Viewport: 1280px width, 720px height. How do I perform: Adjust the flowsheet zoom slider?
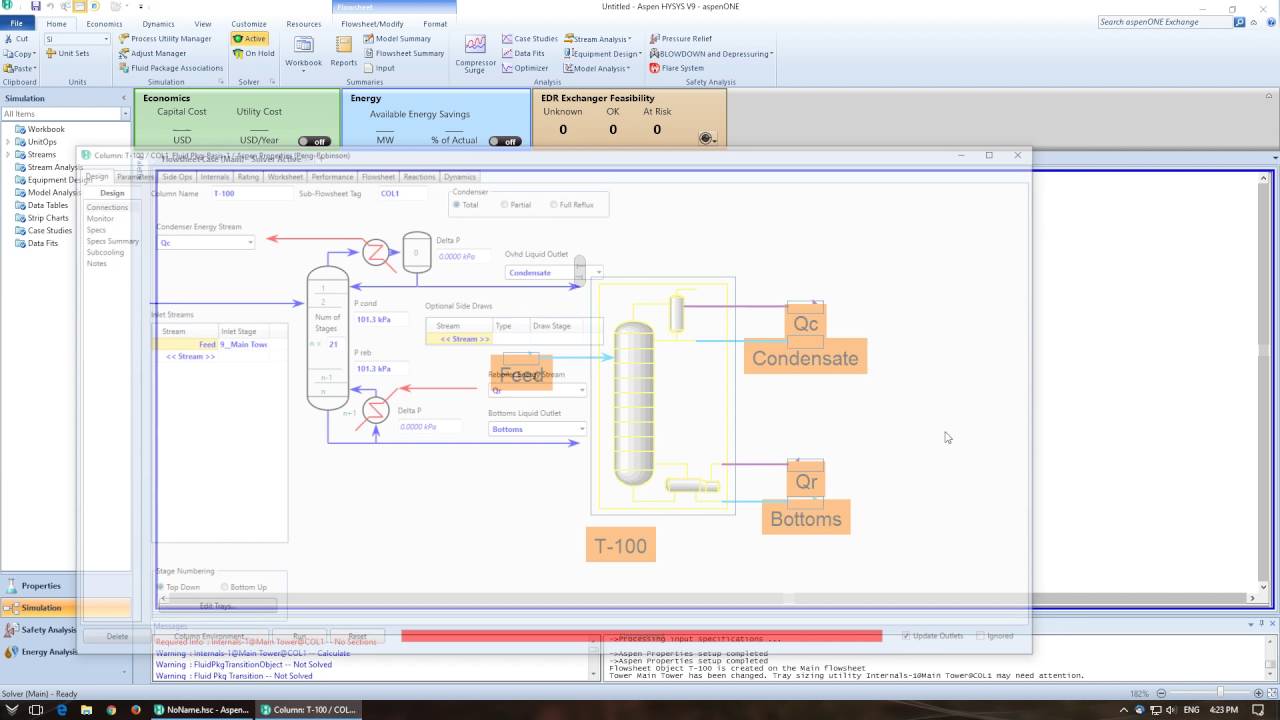tap(1220, 692)
